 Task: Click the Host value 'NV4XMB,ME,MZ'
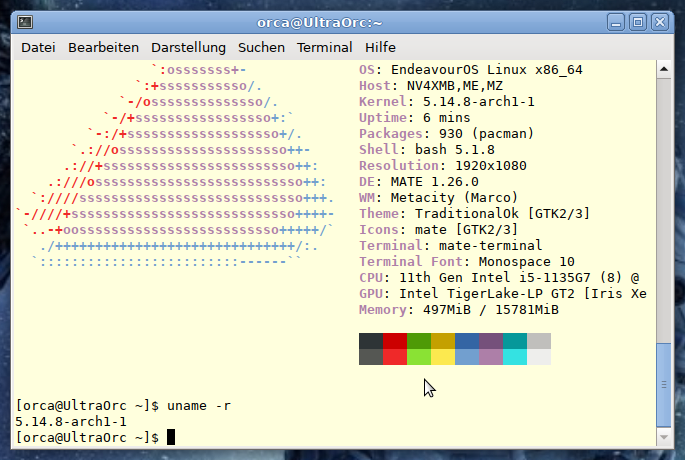[x=455, y=86]
